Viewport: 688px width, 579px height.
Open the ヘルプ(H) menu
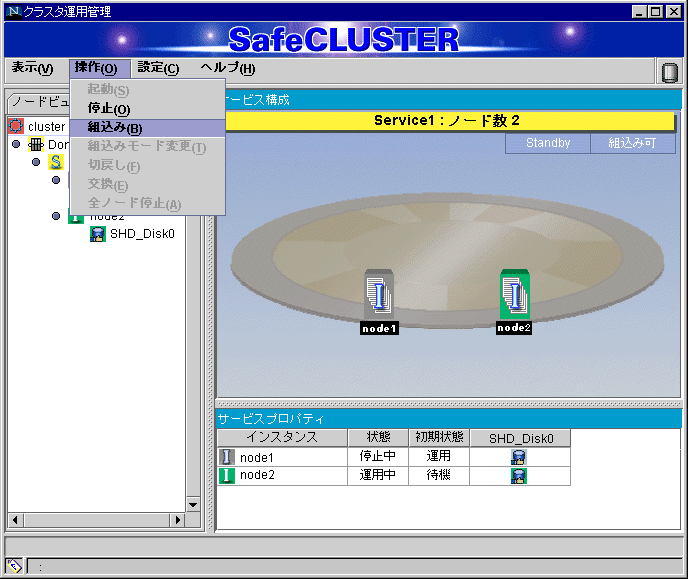227,68
